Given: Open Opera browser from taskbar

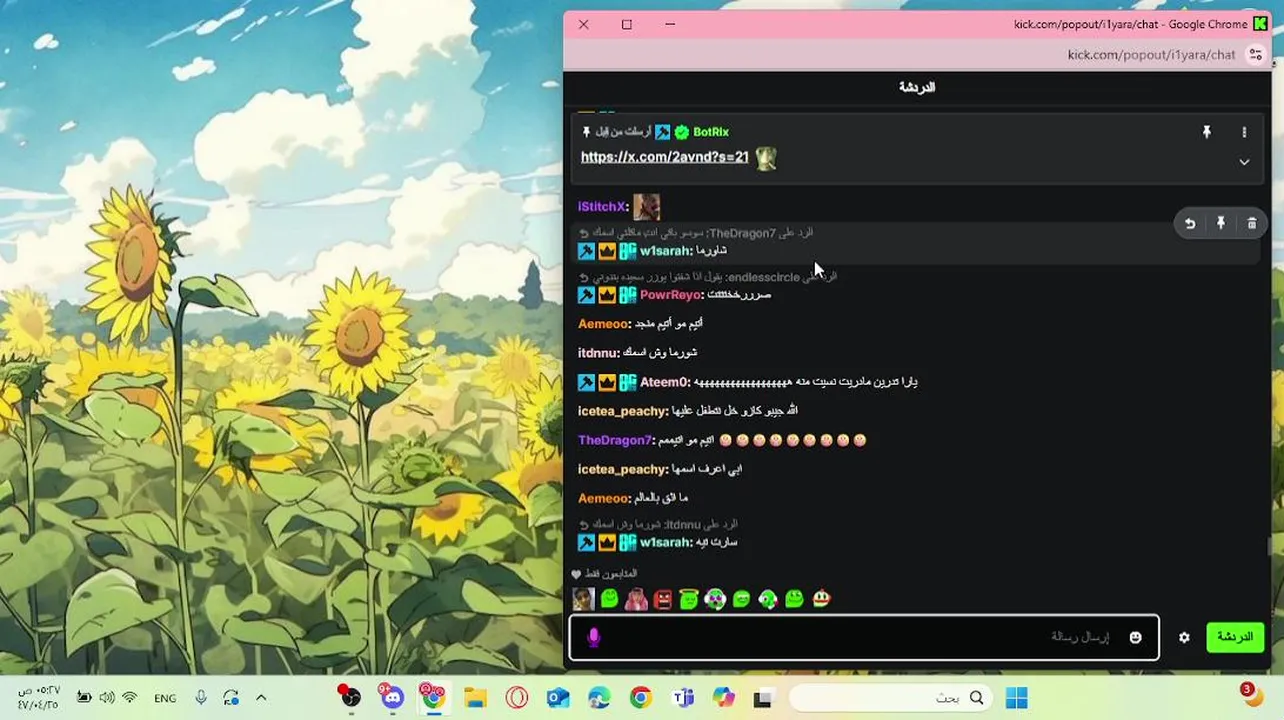Looking at the screenshot, I should click(517, 698).
